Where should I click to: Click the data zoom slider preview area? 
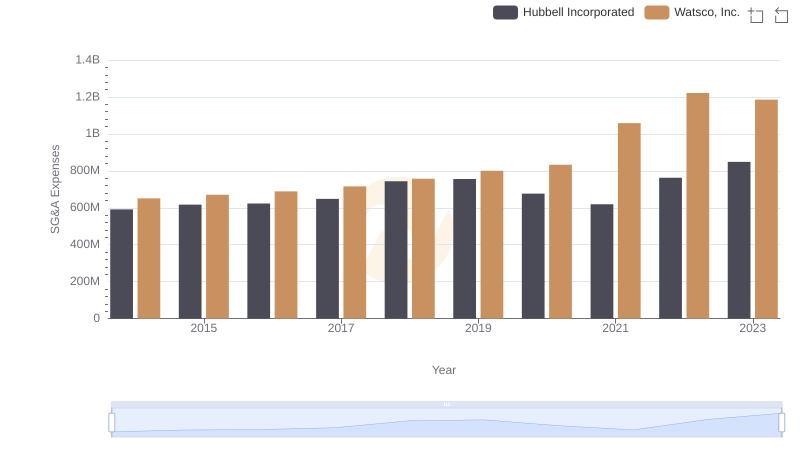click(446, 422)
